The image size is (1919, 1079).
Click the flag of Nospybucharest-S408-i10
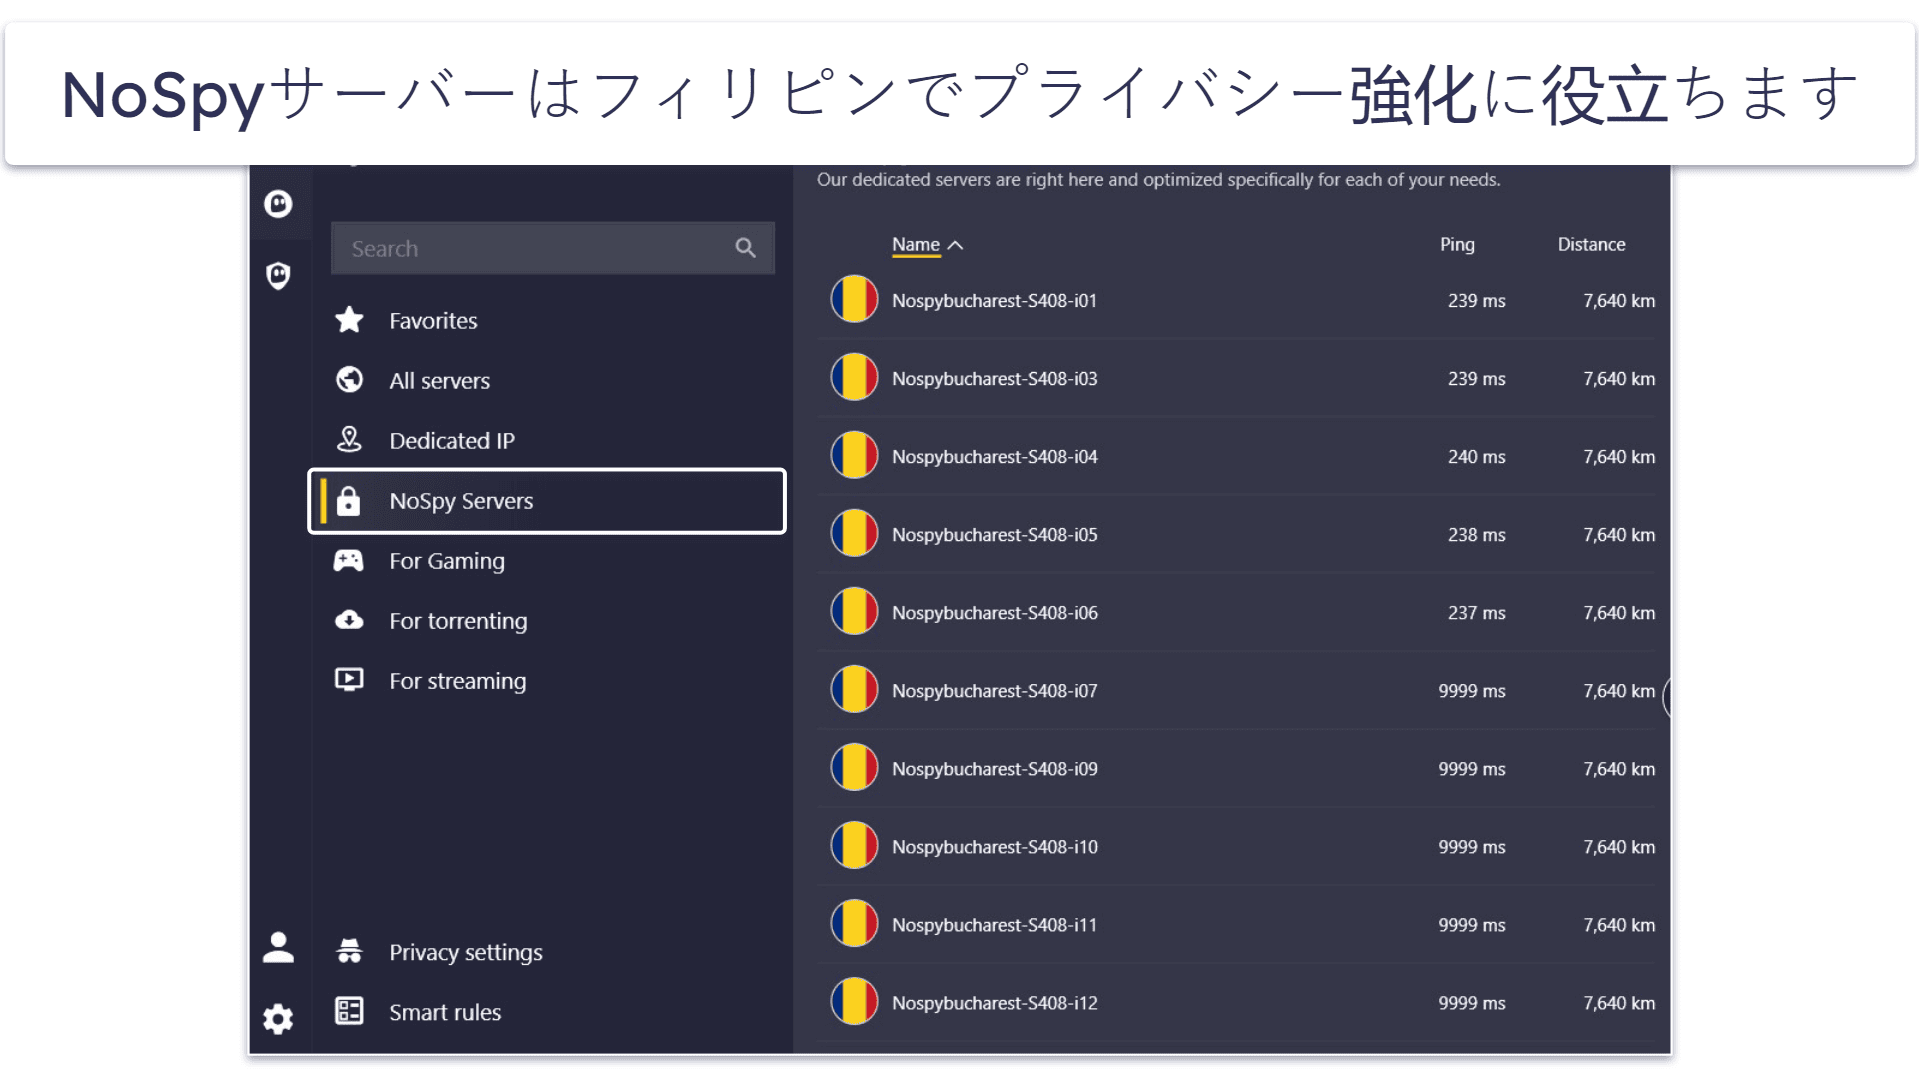854,845
